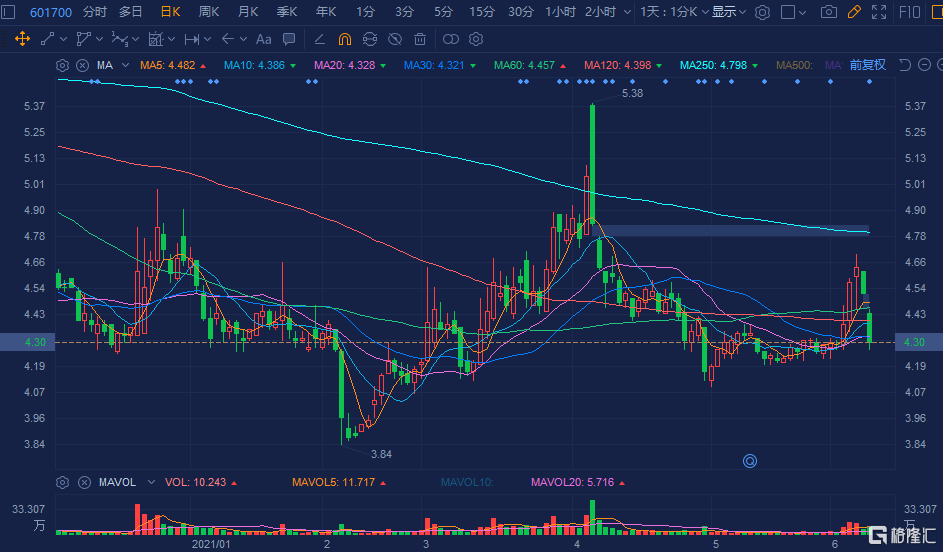Viewport: 943px width, 552px height.
Task: Toggle the drawing pencil tool icon
Action: pos(854,12)
